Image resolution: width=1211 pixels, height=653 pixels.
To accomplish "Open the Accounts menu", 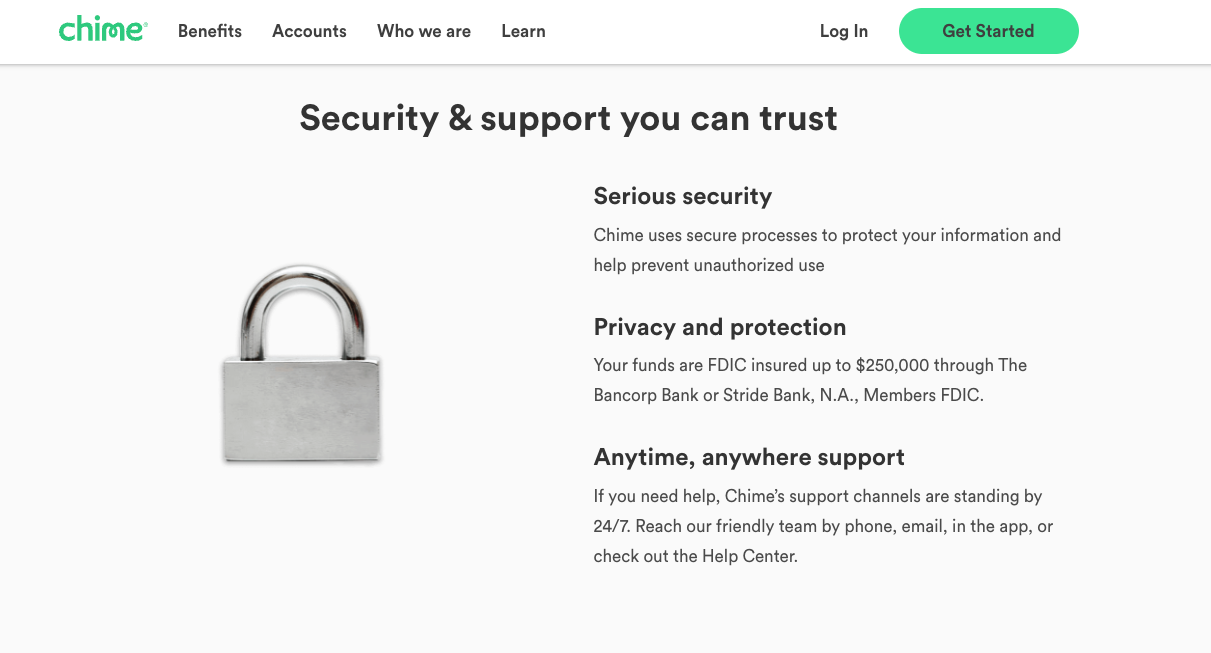I will 309,31.
